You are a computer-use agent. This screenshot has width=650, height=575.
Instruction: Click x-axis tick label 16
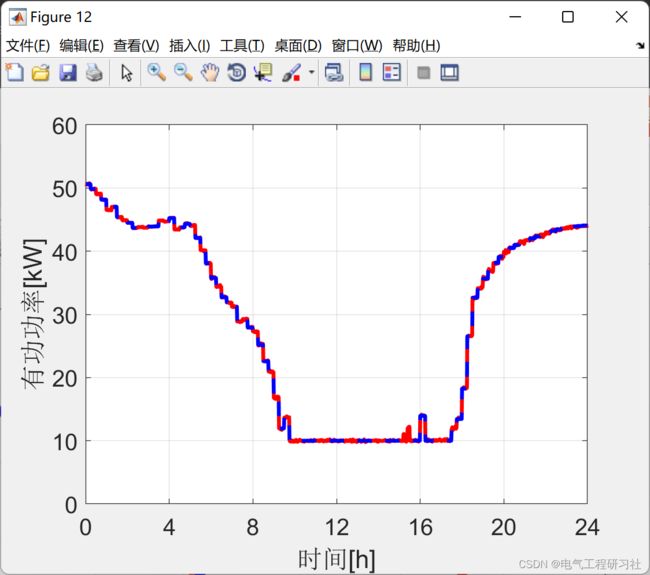pyautogui.click(x=420, y=527)
